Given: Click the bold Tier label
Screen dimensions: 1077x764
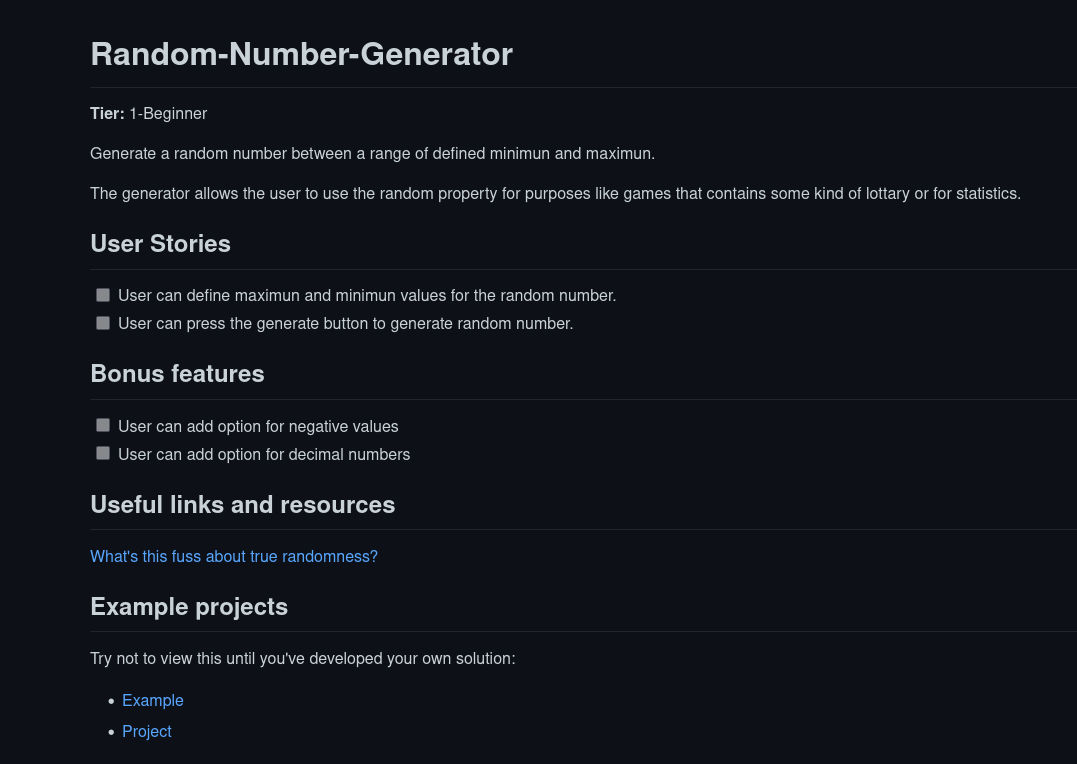Looking at the screenshot, I should (x=107, y=113).
